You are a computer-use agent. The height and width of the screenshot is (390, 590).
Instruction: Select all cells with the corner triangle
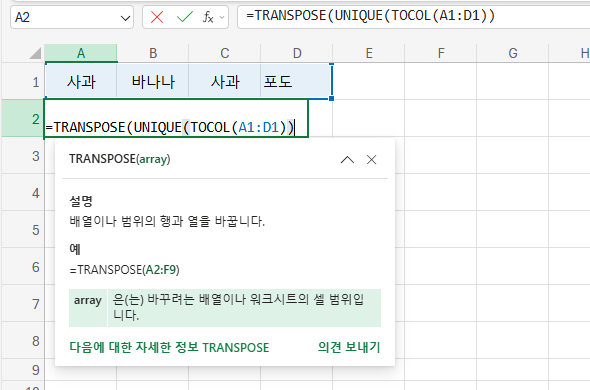pos(35,53)
